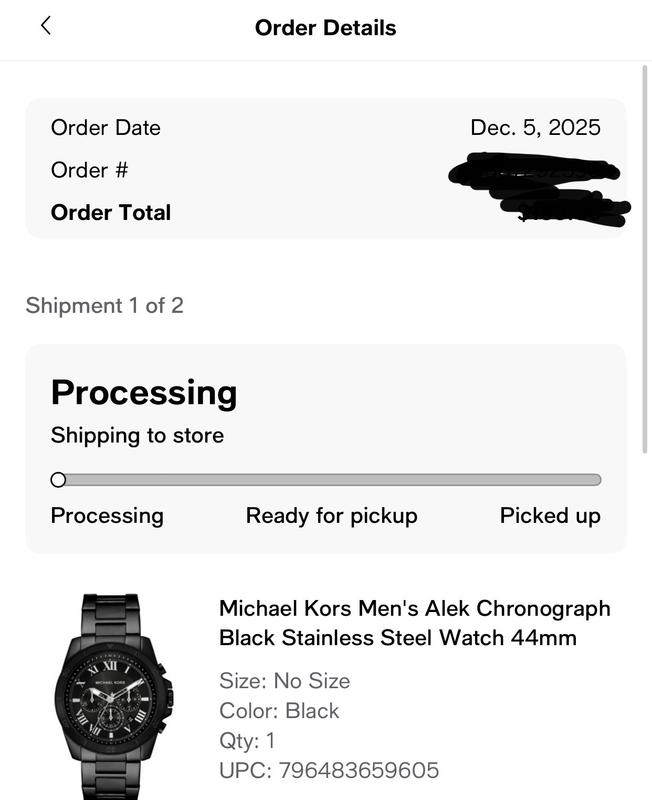652x800 pixels.
Task: Tap the back arrow icon
Action: 46,27
